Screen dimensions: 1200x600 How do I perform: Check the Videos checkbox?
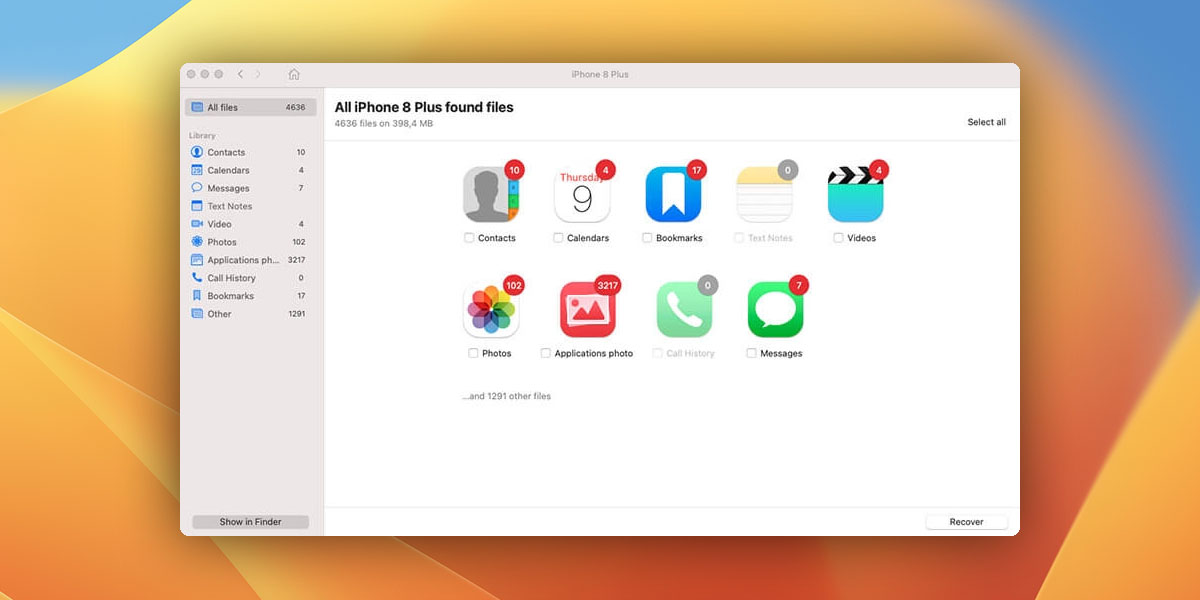(x=838, y=238)
